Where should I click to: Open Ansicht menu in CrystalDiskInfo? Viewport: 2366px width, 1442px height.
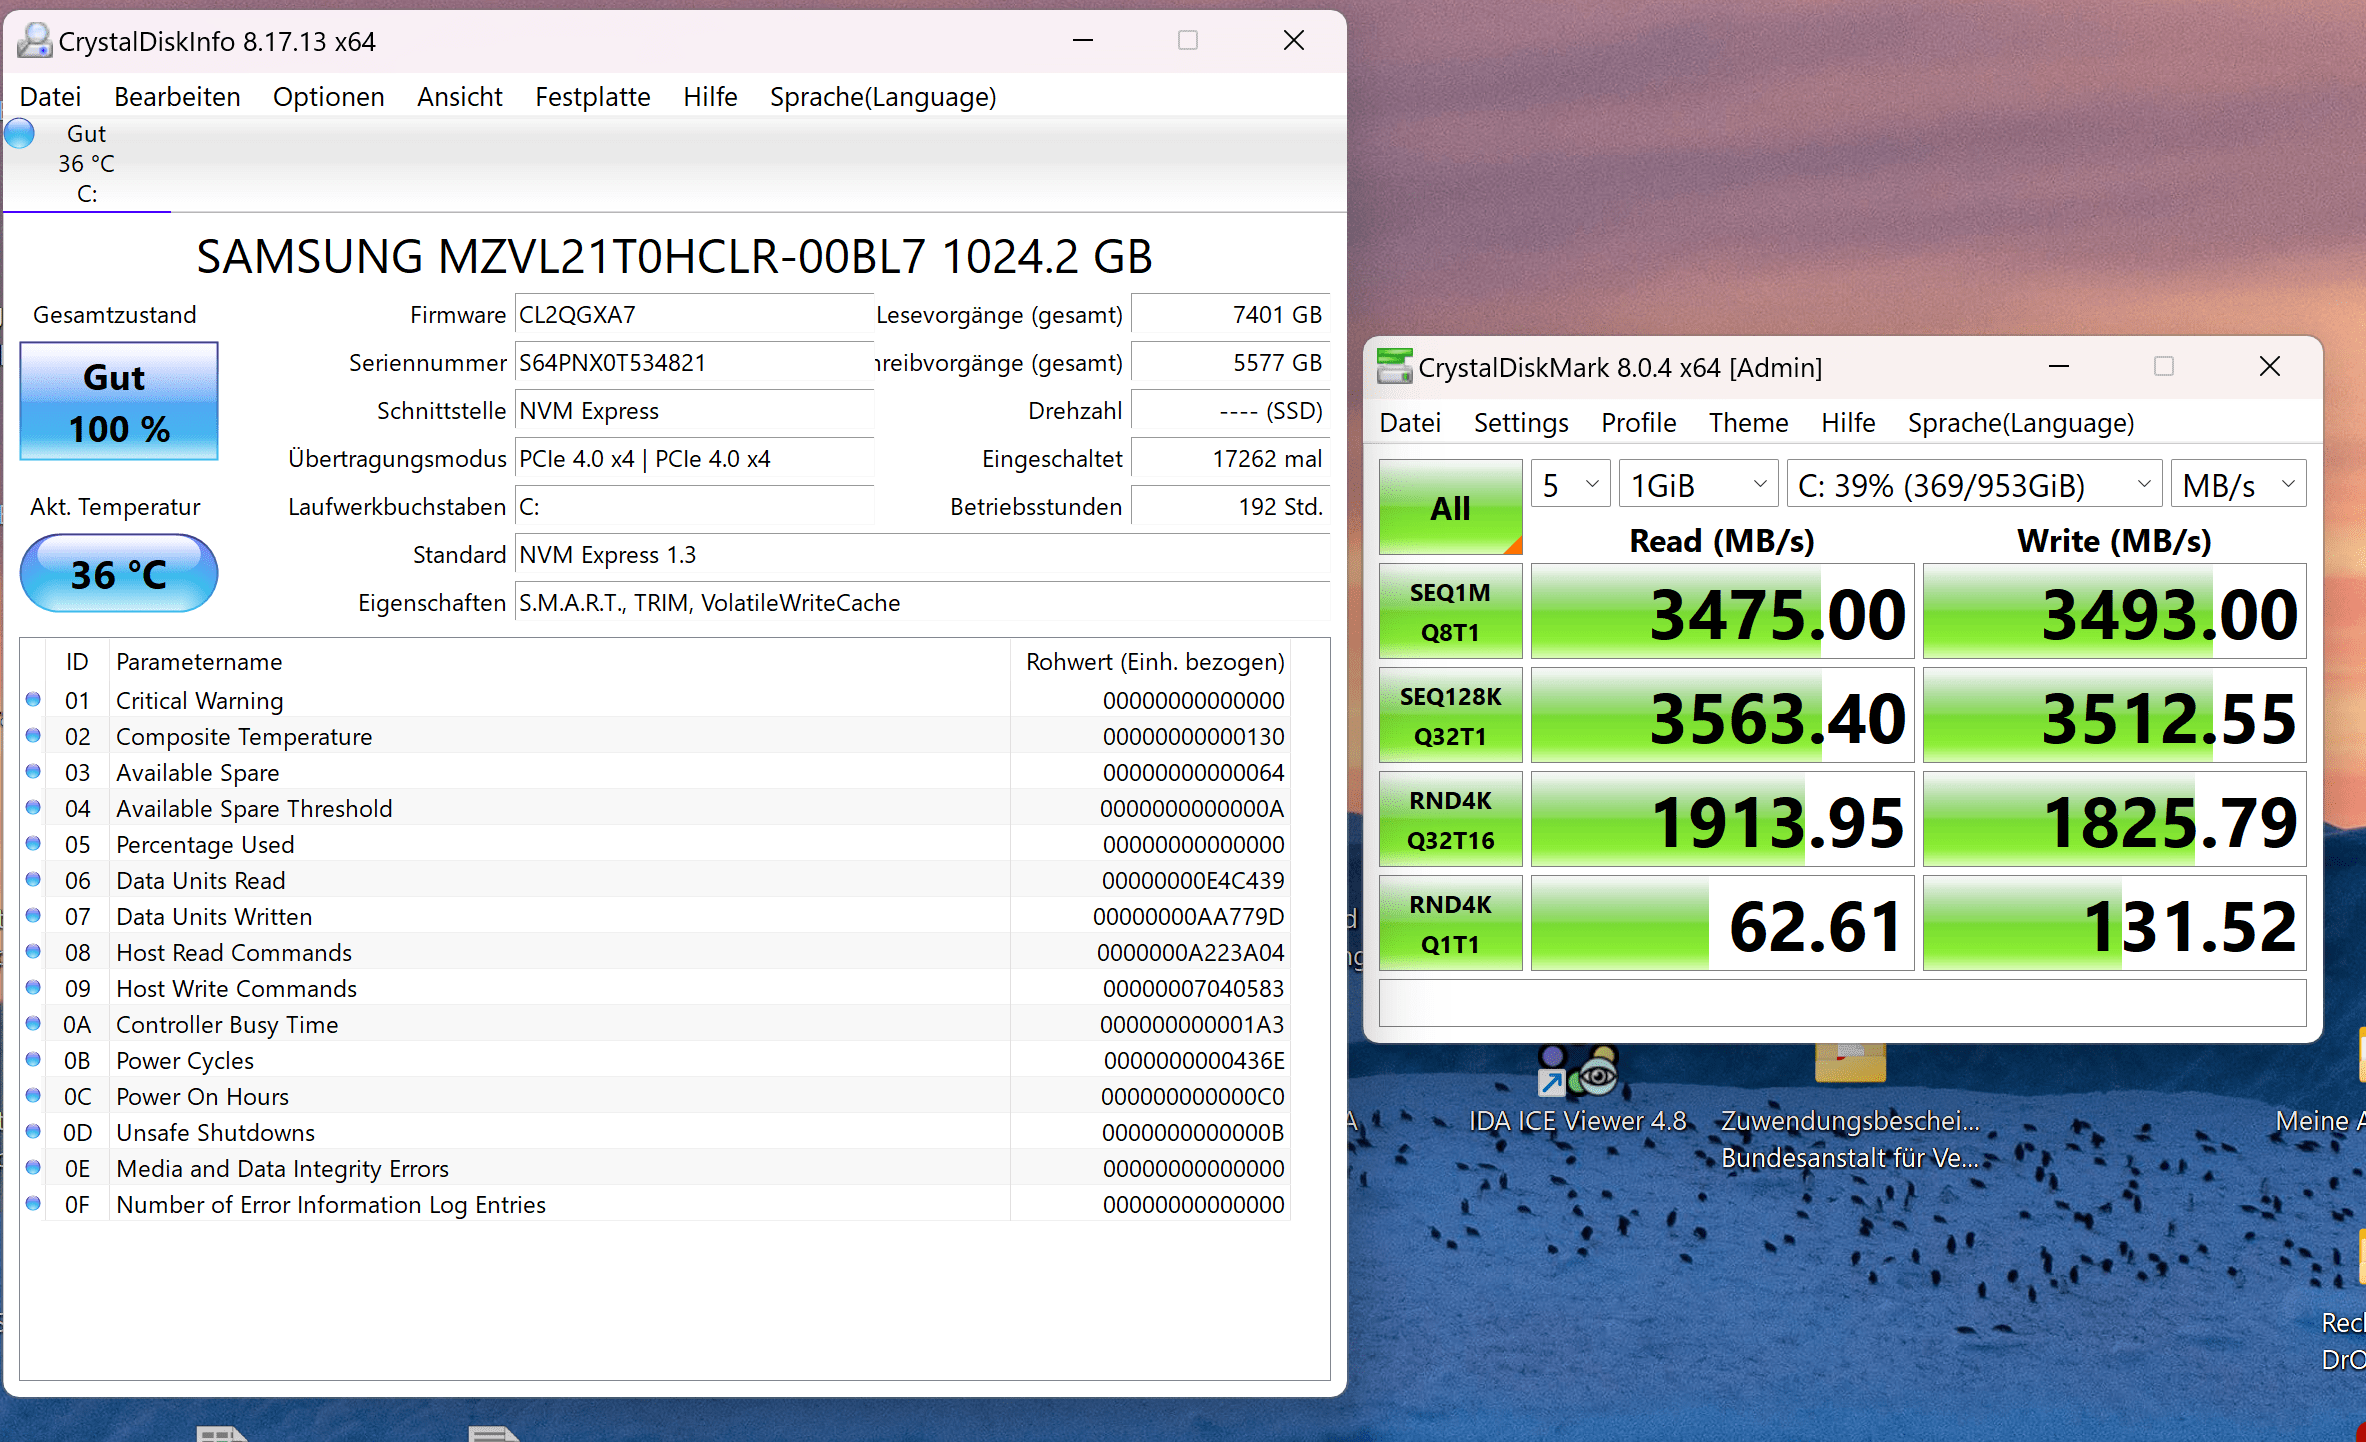(459, 97)
